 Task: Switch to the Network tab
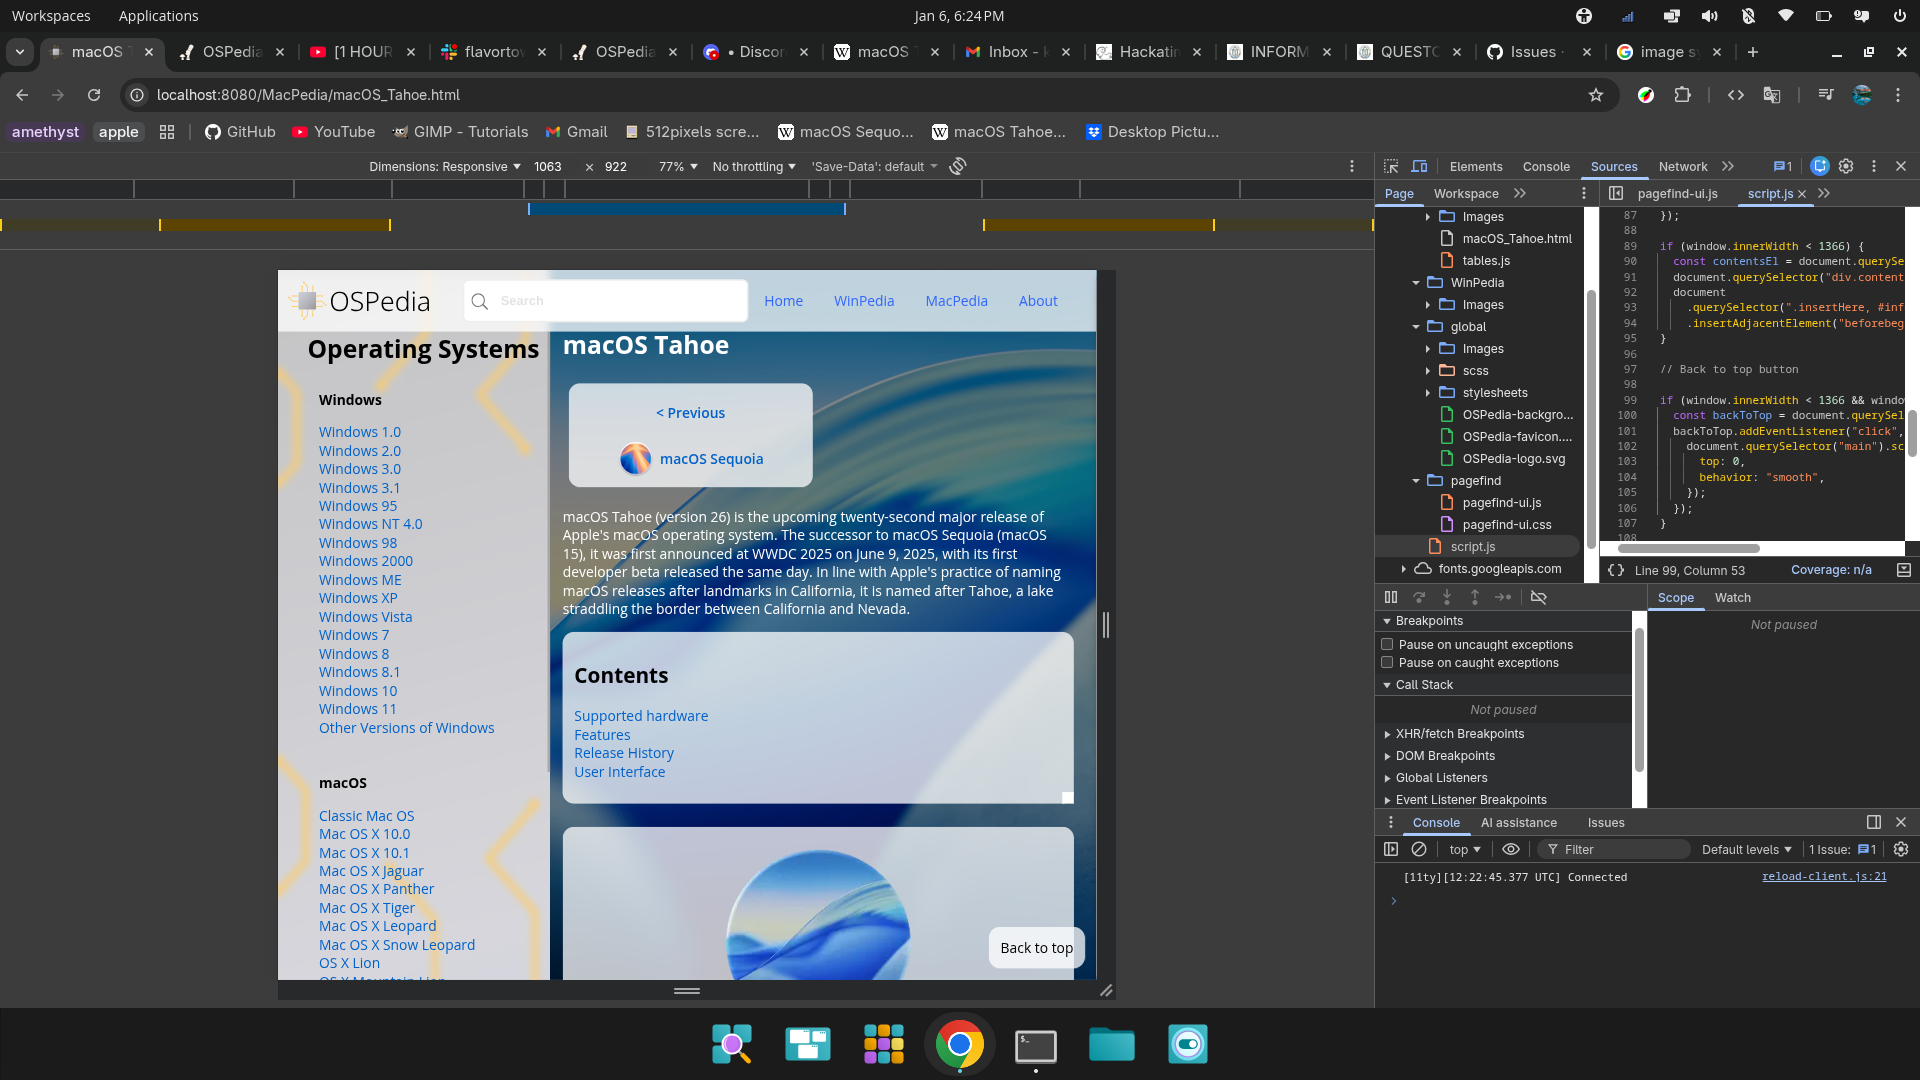[1682, 166]
